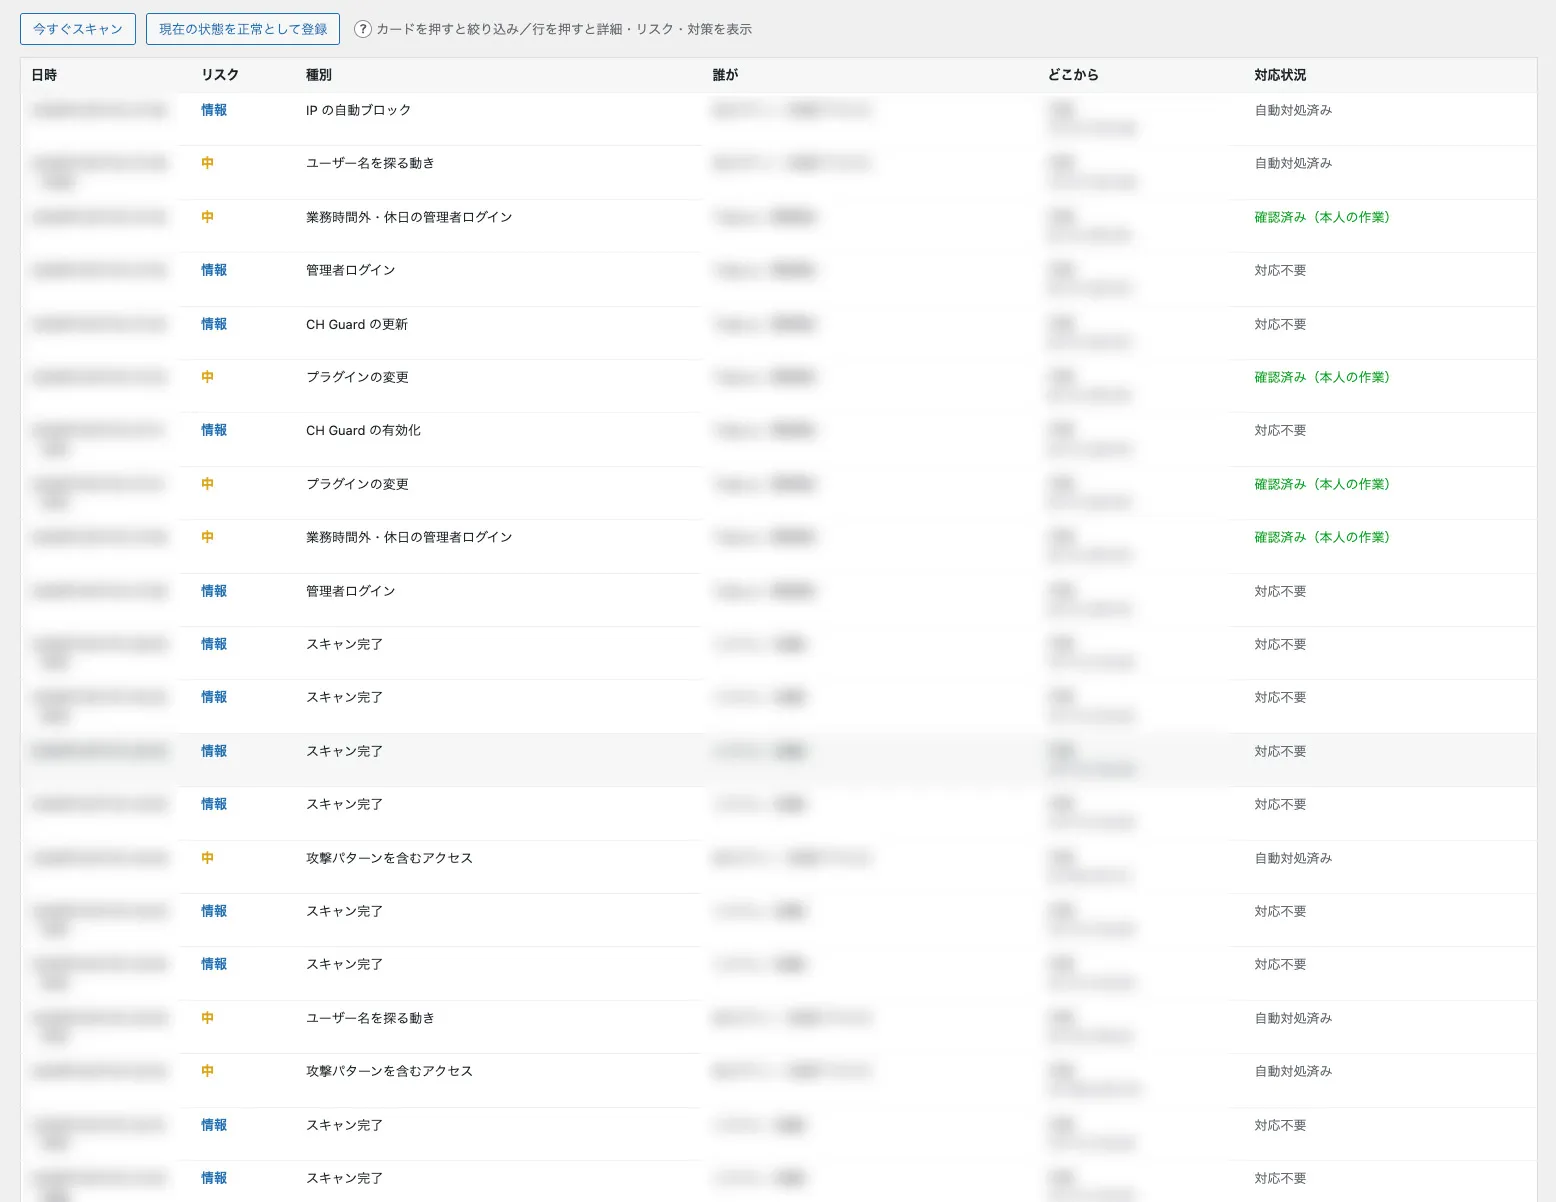
Task: Select the どこから column header
Action: [1073, 75]
